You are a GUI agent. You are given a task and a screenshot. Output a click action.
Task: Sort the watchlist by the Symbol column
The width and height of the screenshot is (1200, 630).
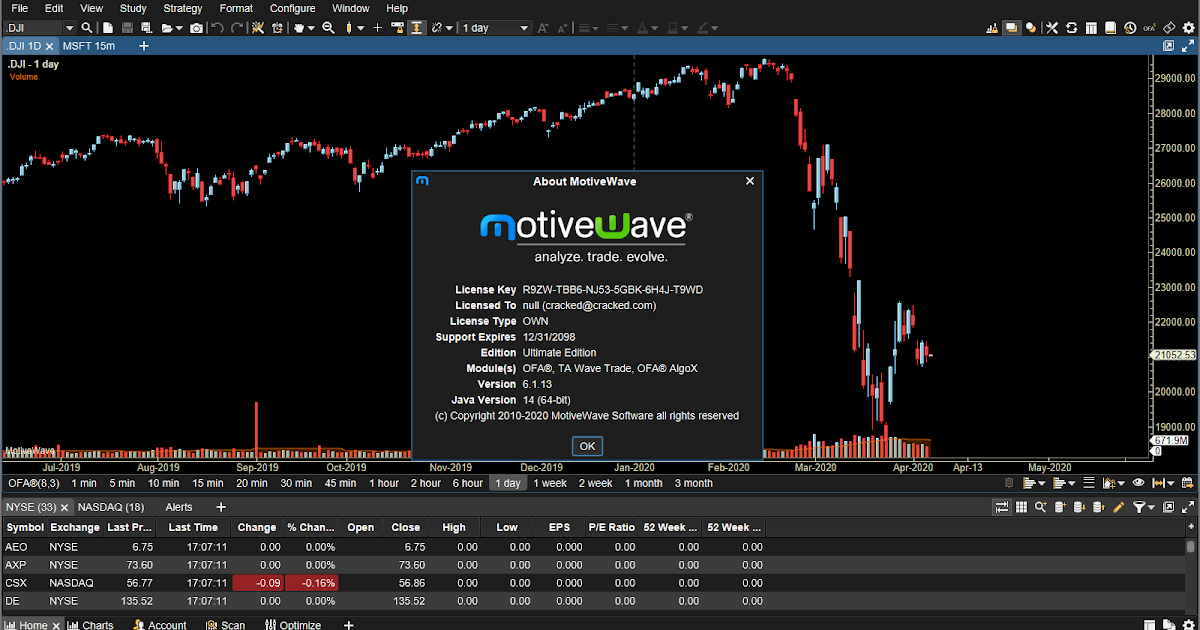point(24,527)
